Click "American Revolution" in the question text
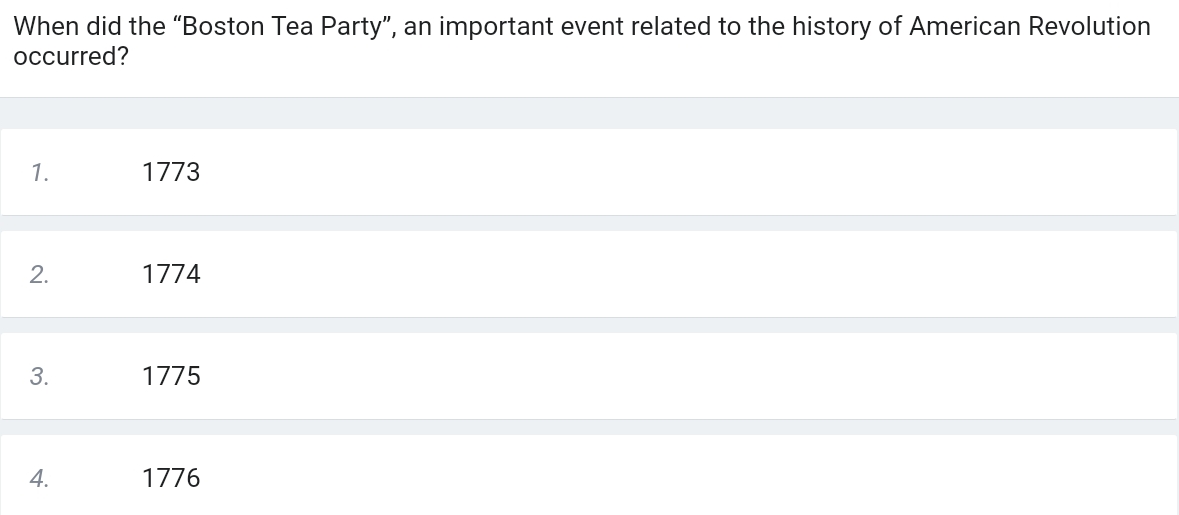Viewport: 1179px width, 515px height. point(1029,26)
